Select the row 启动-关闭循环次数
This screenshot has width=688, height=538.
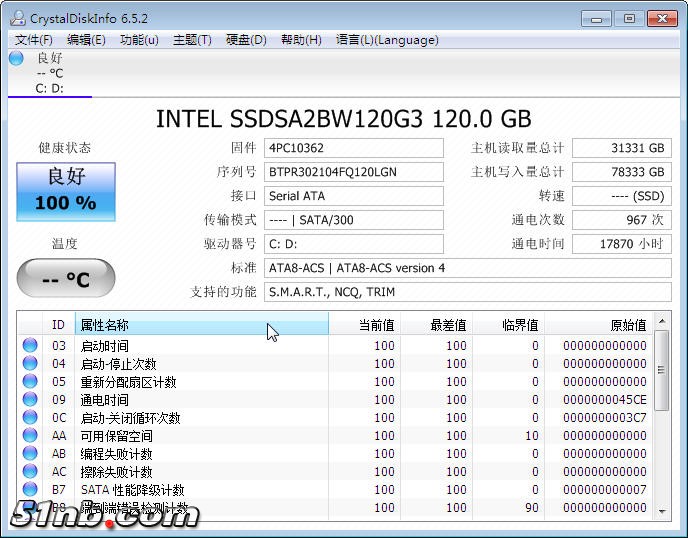tap(335, 417)
